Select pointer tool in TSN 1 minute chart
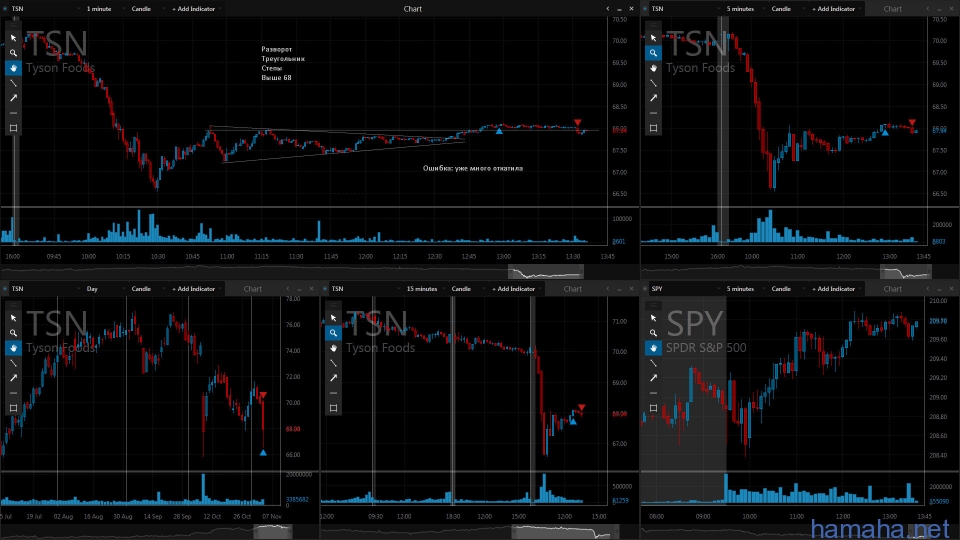Image resolution: width=960 pixels, height=540 pixels. tap(13, 38)
